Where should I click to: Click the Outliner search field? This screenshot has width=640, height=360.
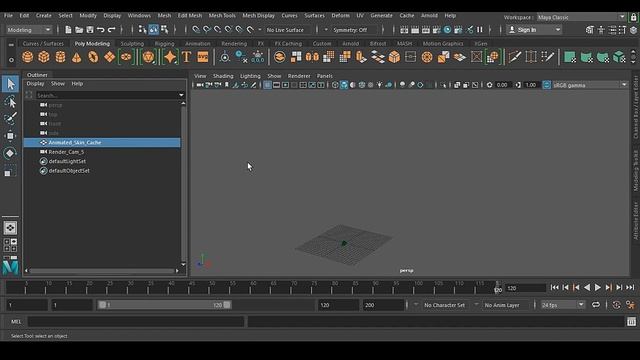coord(108,95)
